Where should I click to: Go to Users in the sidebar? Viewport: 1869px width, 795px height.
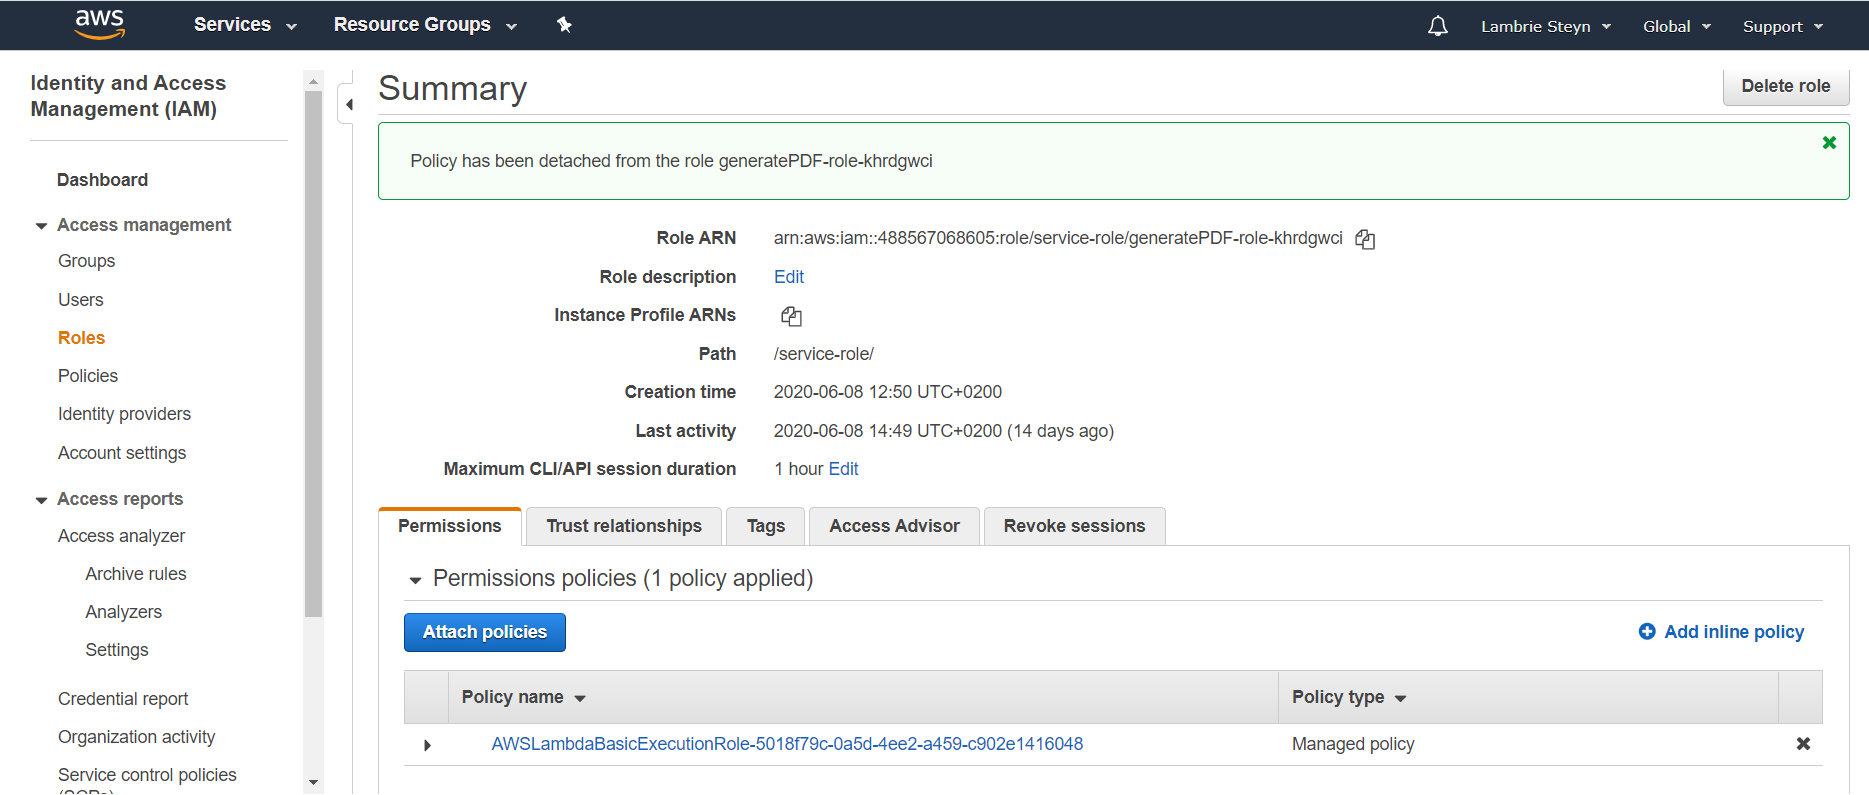coord(81,300)
